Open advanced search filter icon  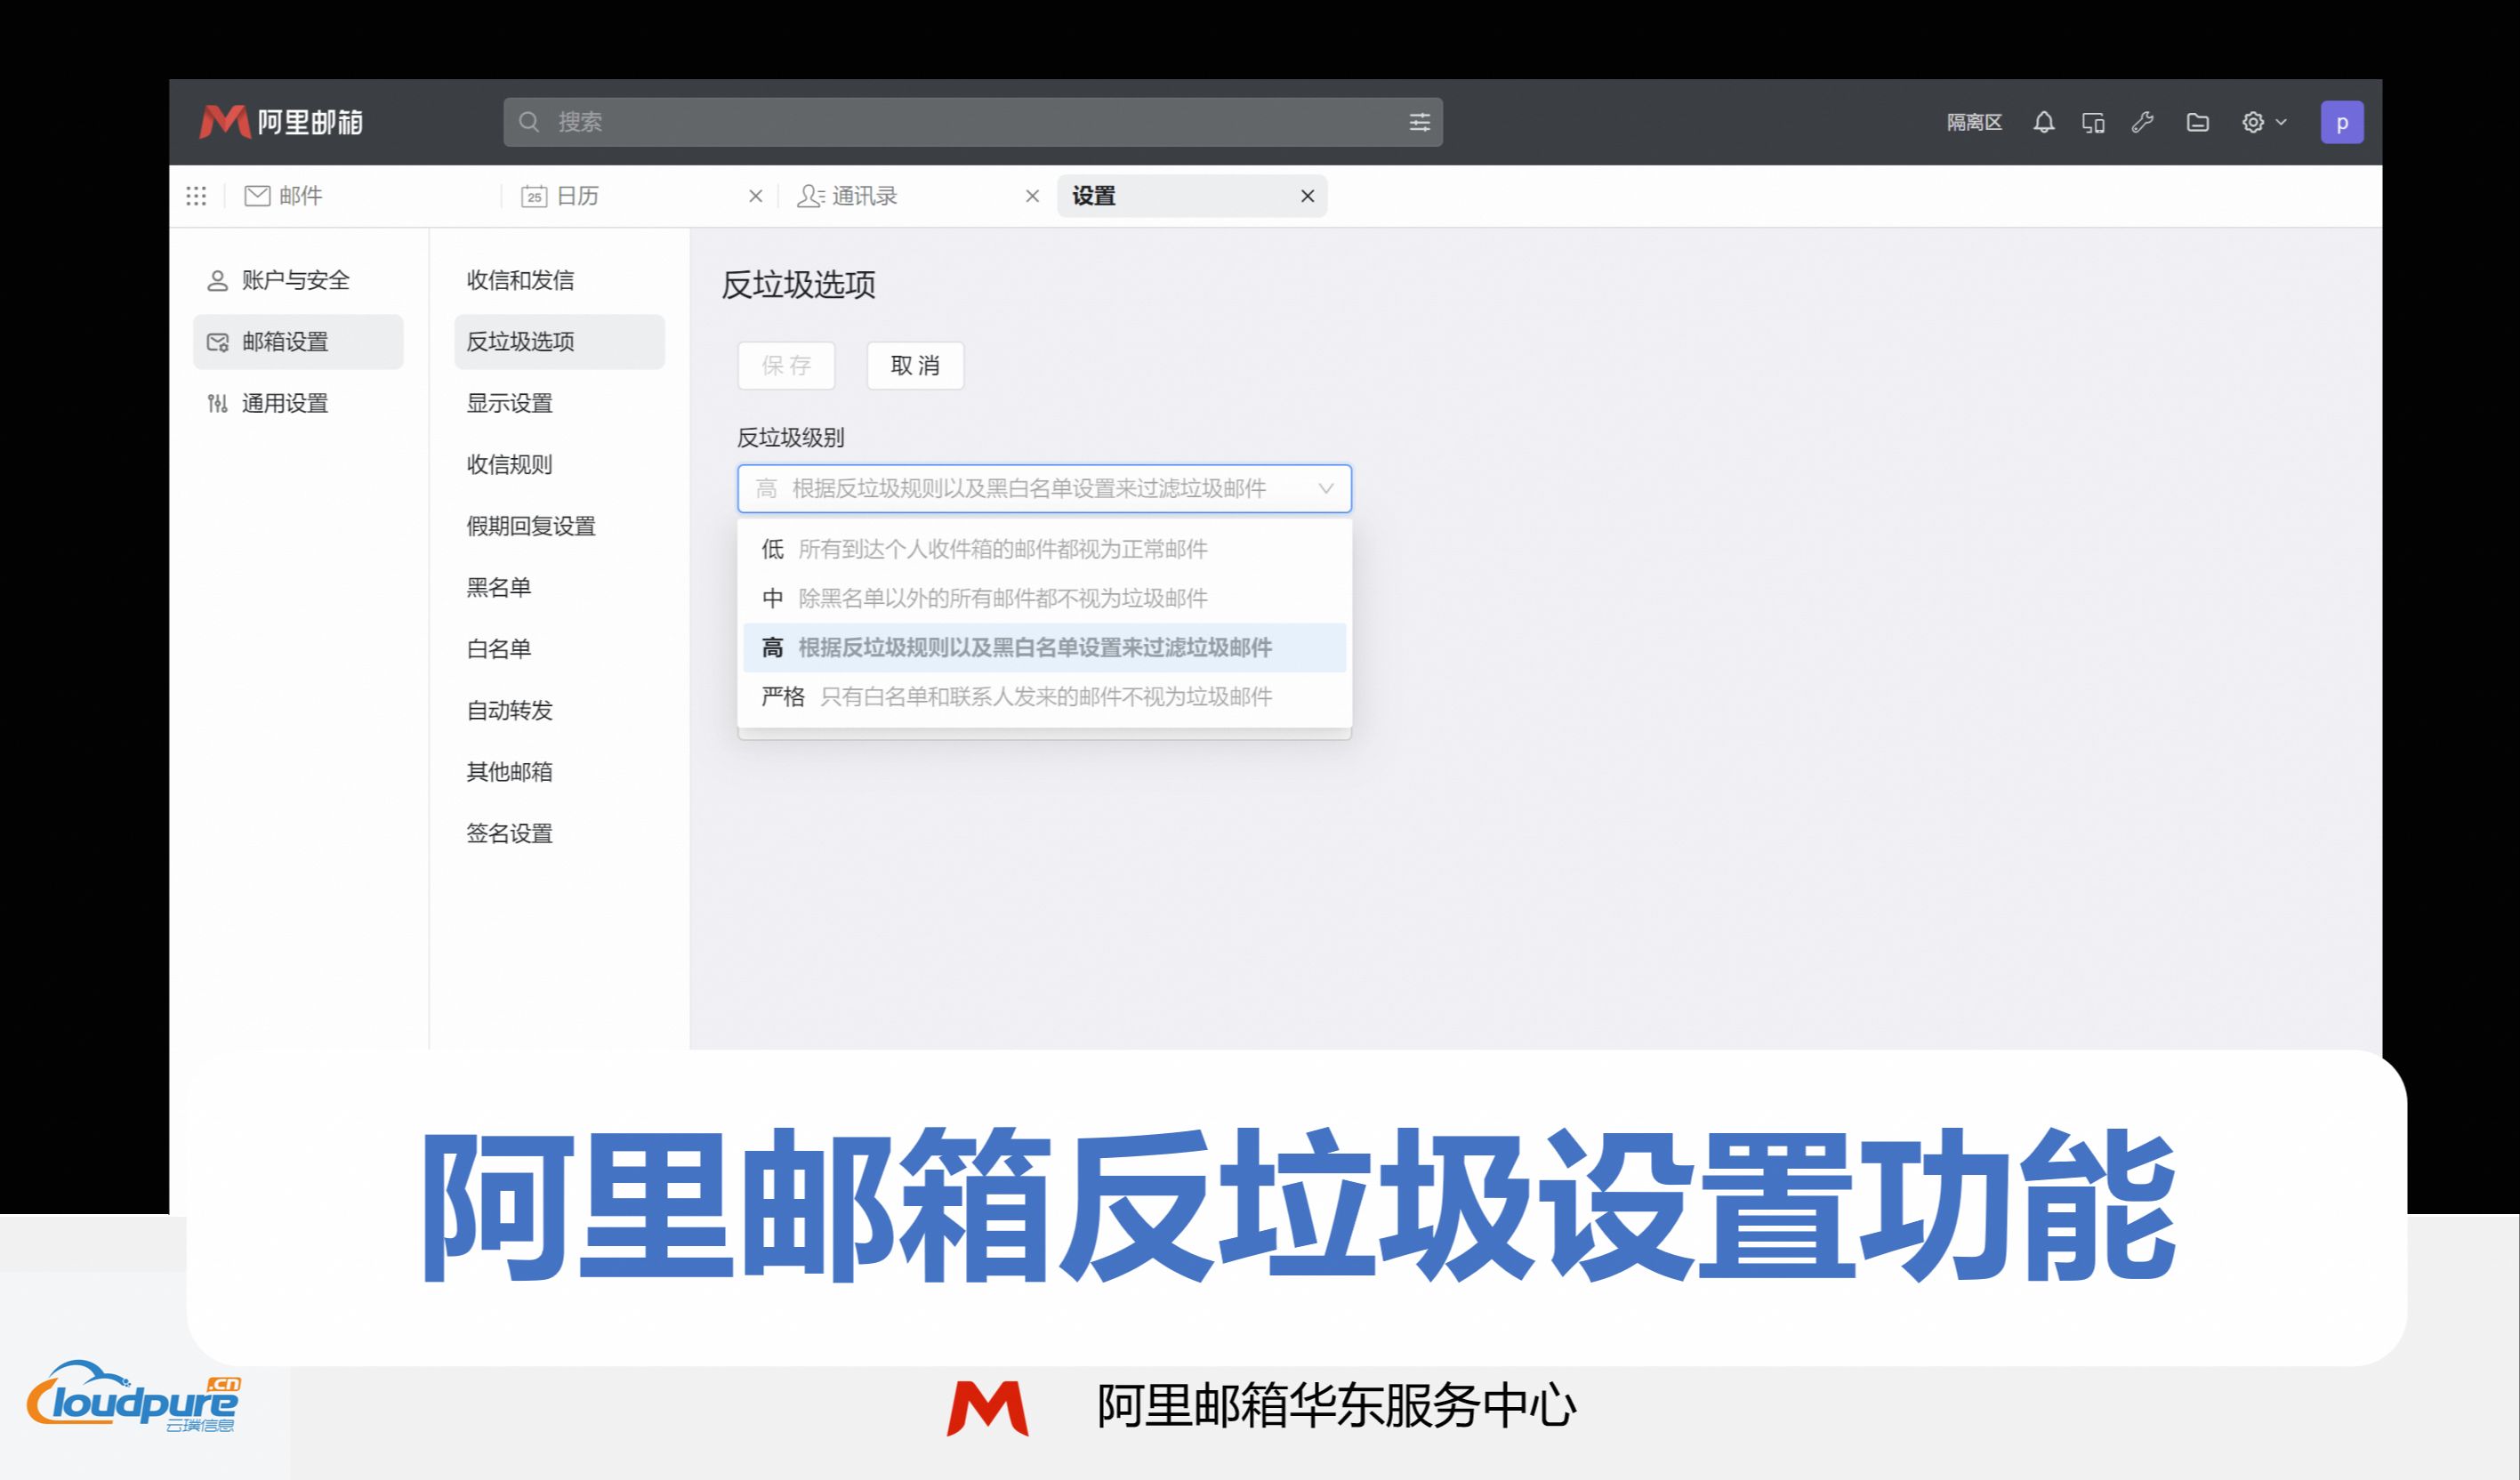click(1419, 122)
